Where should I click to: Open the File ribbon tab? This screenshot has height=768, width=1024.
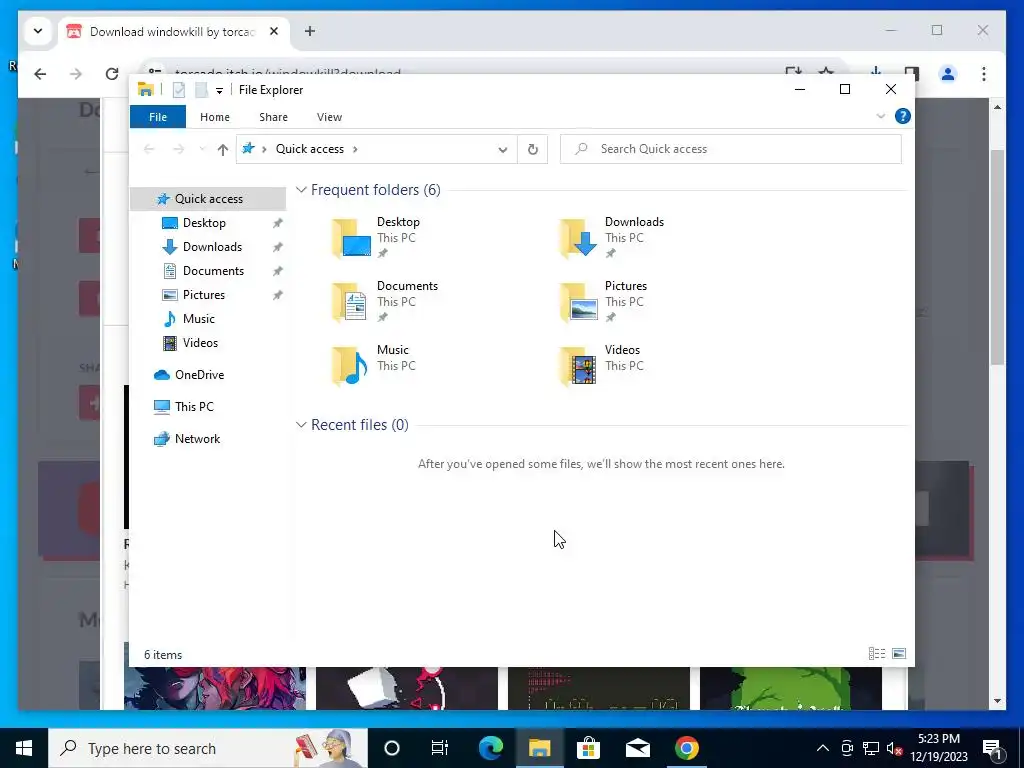coord(158,117)
